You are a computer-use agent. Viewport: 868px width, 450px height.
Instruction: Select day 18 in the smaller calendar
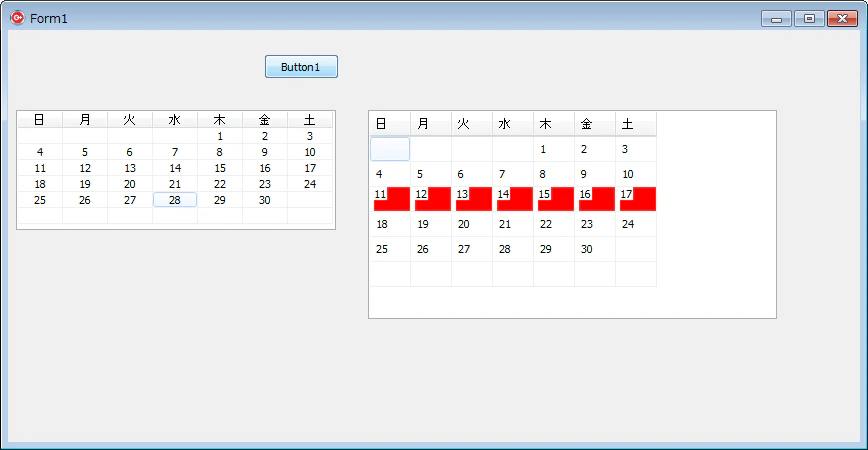(40, 184)
